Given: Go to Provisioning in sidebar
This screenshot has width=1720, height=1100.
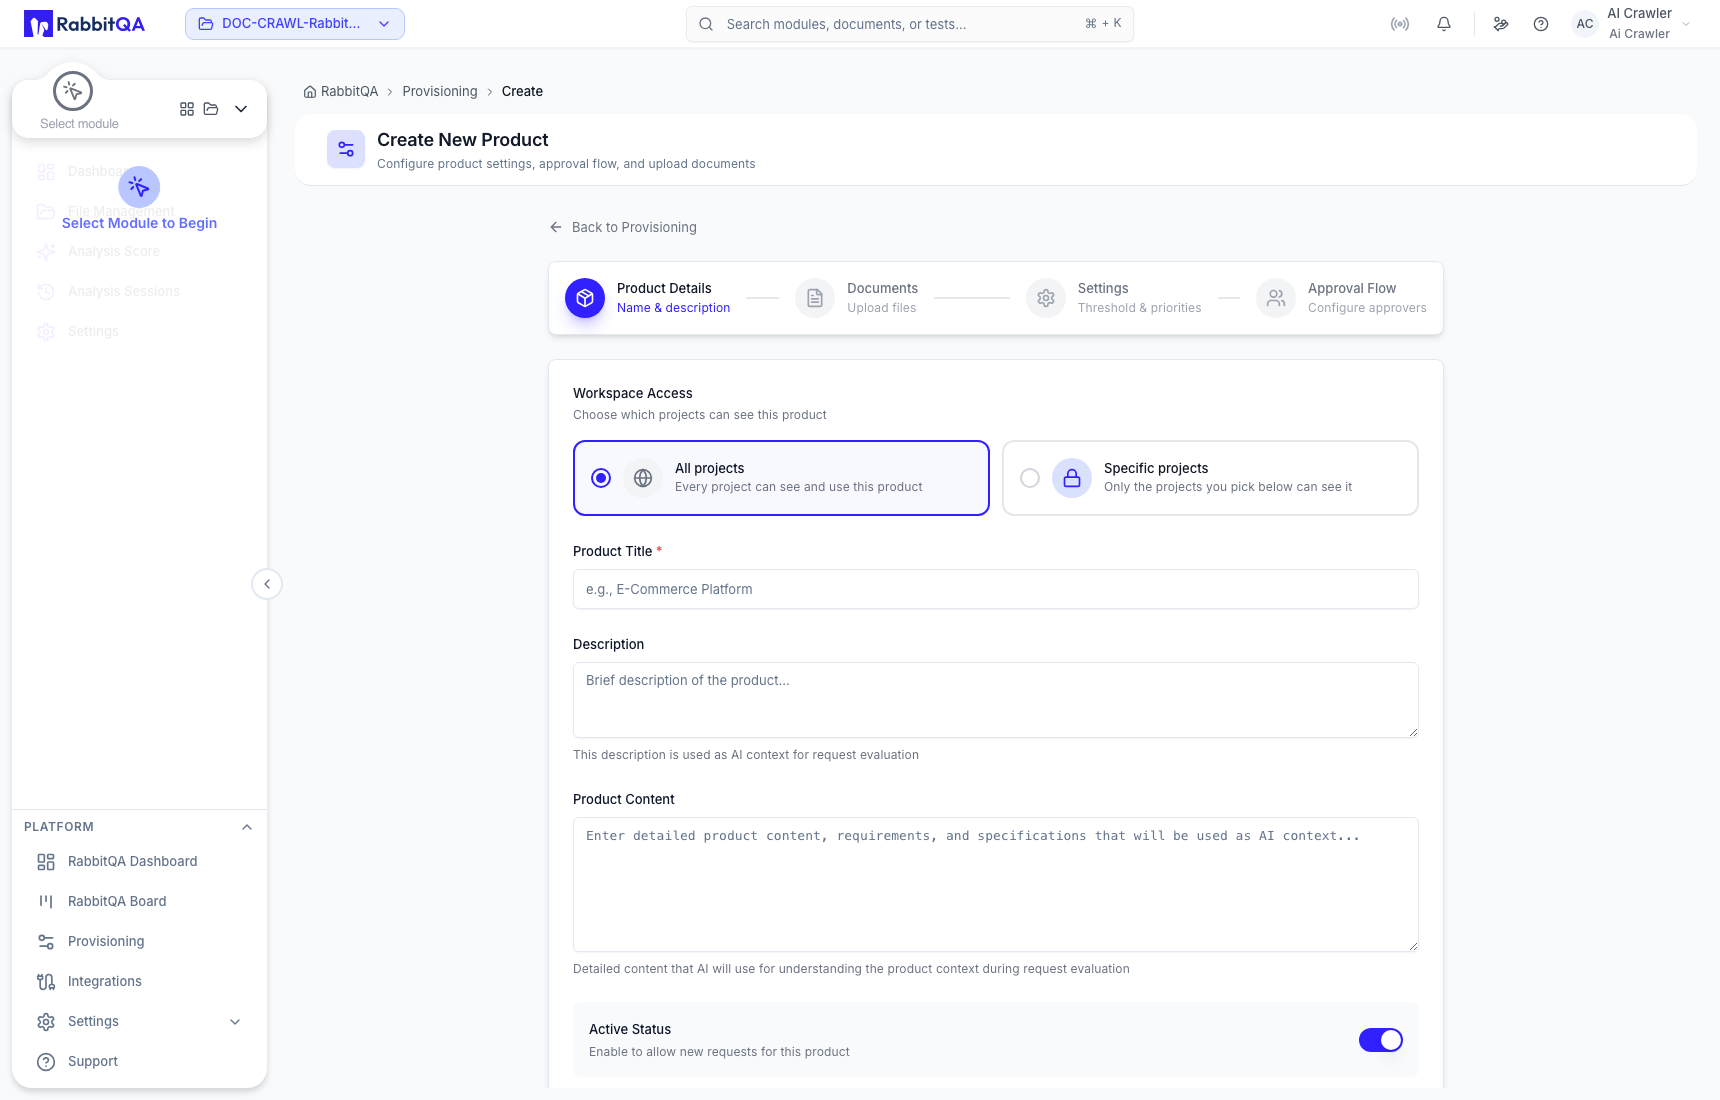Looking at the screenshot, I should pyautogui.click(x=139, y=941).
